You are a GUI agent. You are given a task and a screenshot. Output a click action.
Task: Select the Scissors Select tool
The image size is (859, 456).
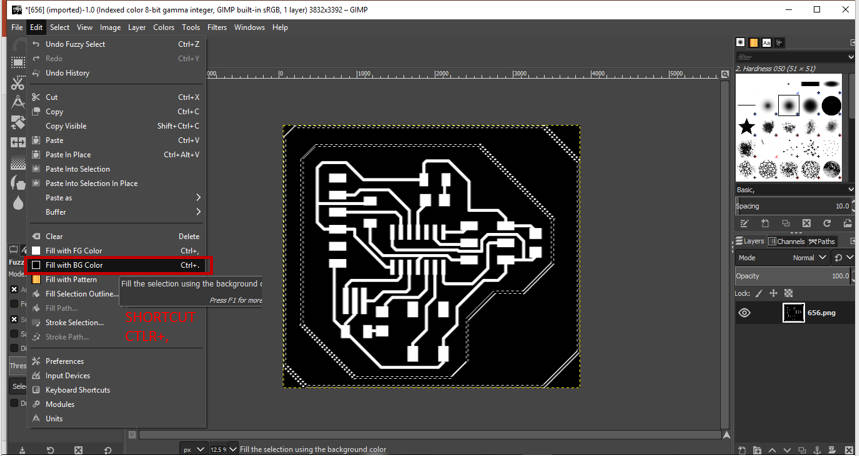click(x=18, y=83)
